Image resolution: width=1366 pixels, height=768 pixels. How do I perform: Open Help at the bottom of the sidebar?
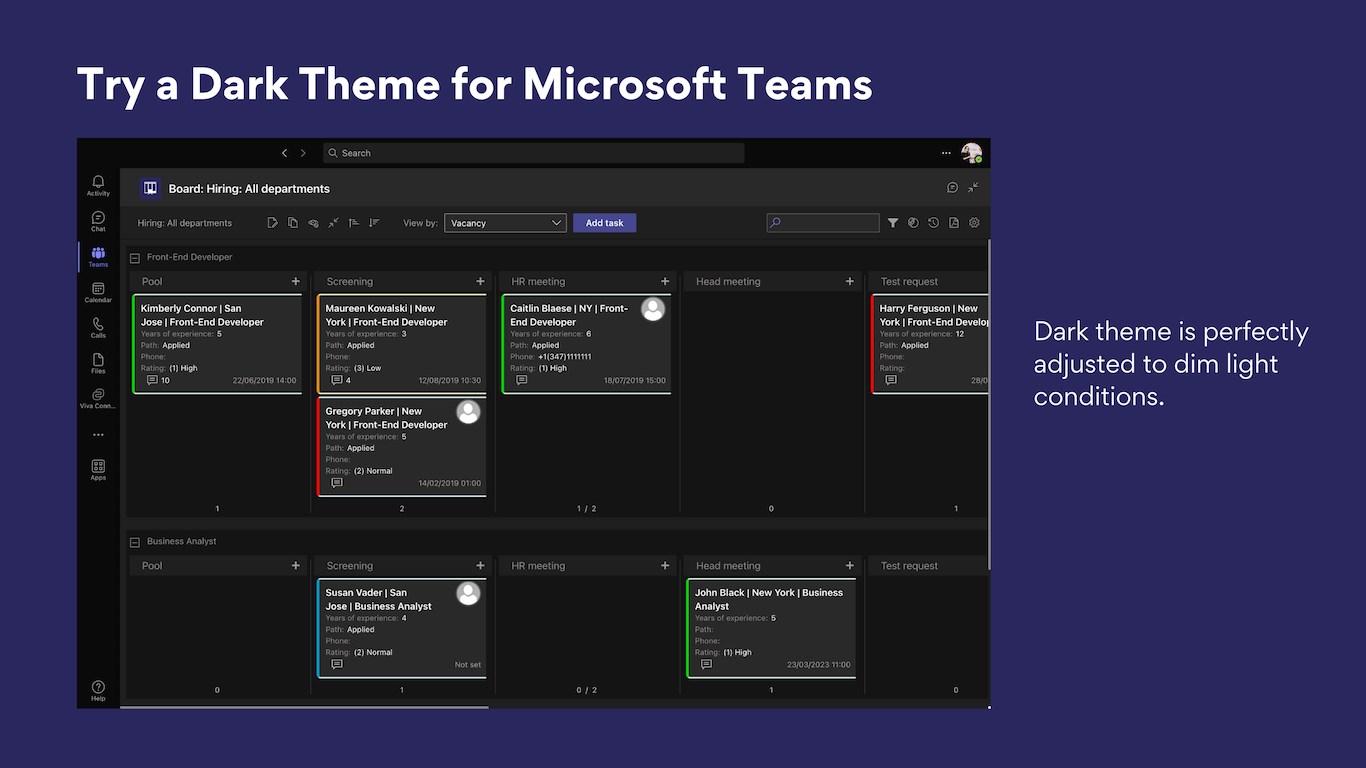[98, 691]
